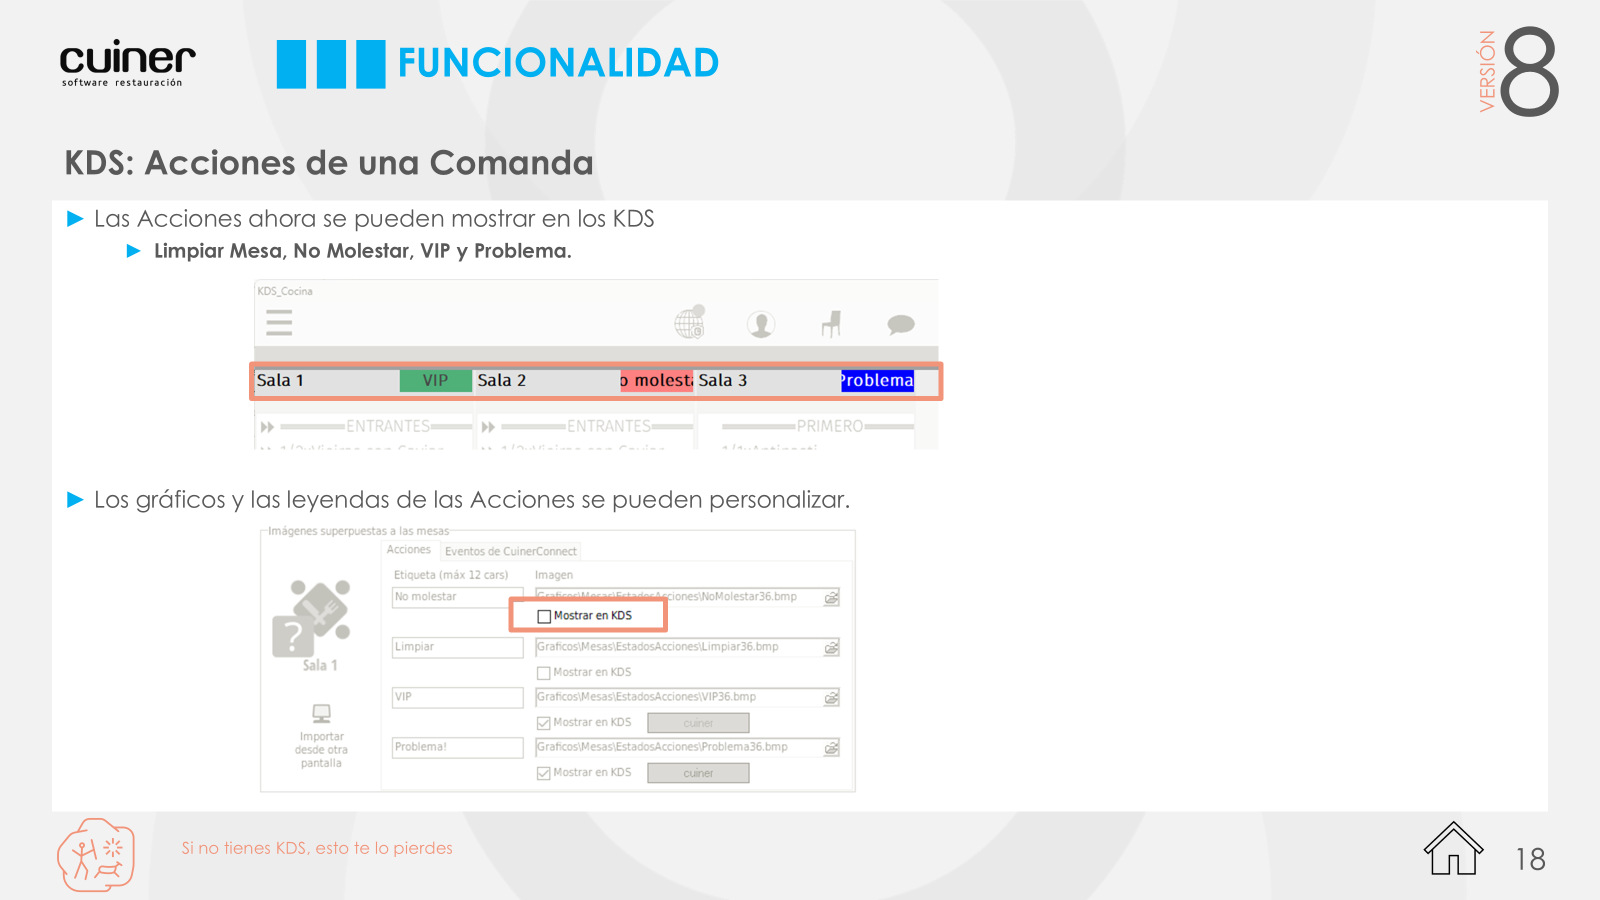Image resolution: width=1600 pixels, height=900 pixels.
Task: Click the speech bubble message icon
Action: click(x=901, y=324)
